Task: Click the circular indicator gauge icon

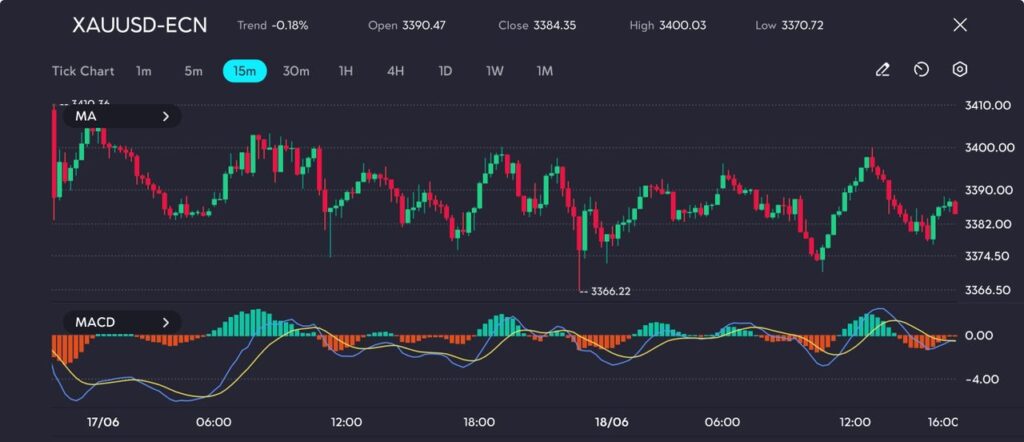Action: [x=921, y=70]
